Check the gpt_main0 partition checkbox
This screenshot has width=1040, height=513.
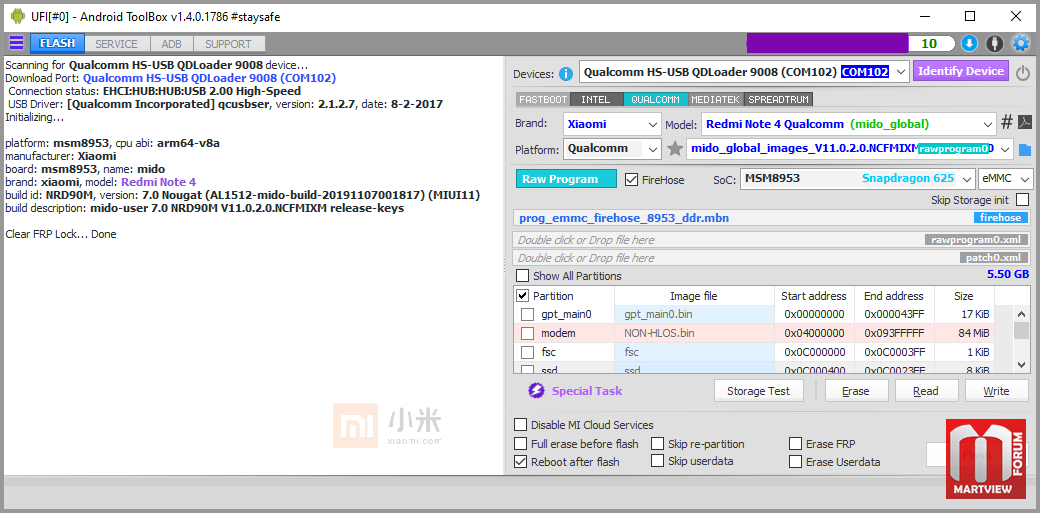click(527, 314)
